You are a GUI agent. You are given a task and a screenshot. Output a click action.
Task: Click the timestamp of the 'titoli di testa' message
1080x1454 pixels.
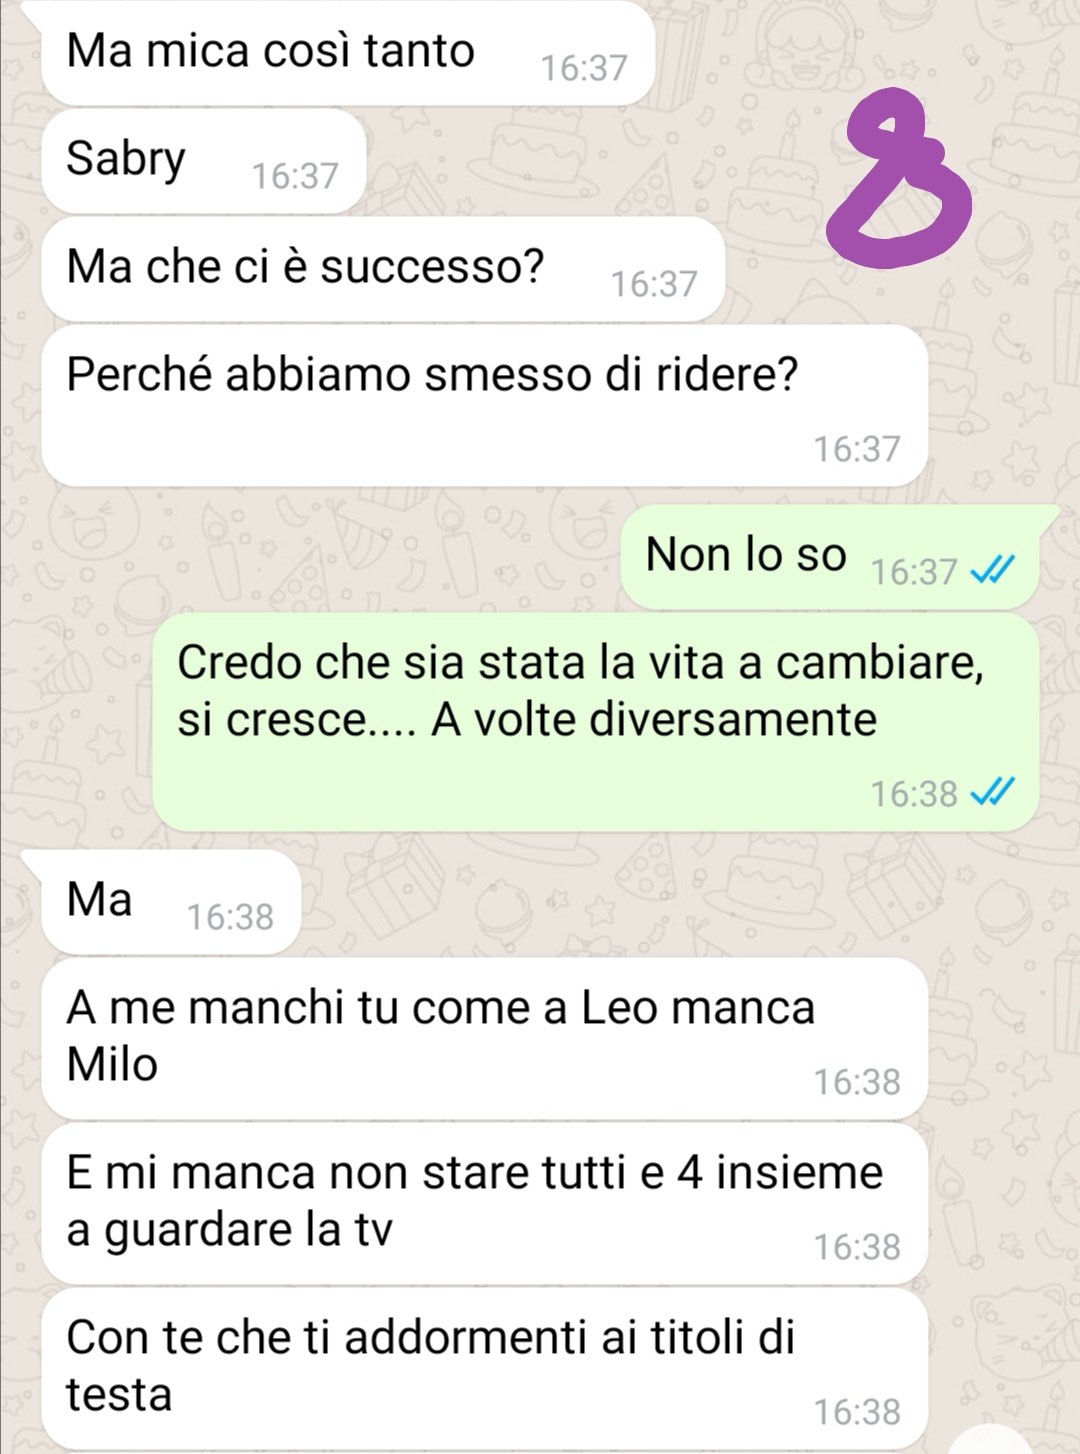(x=857, y=1412)
